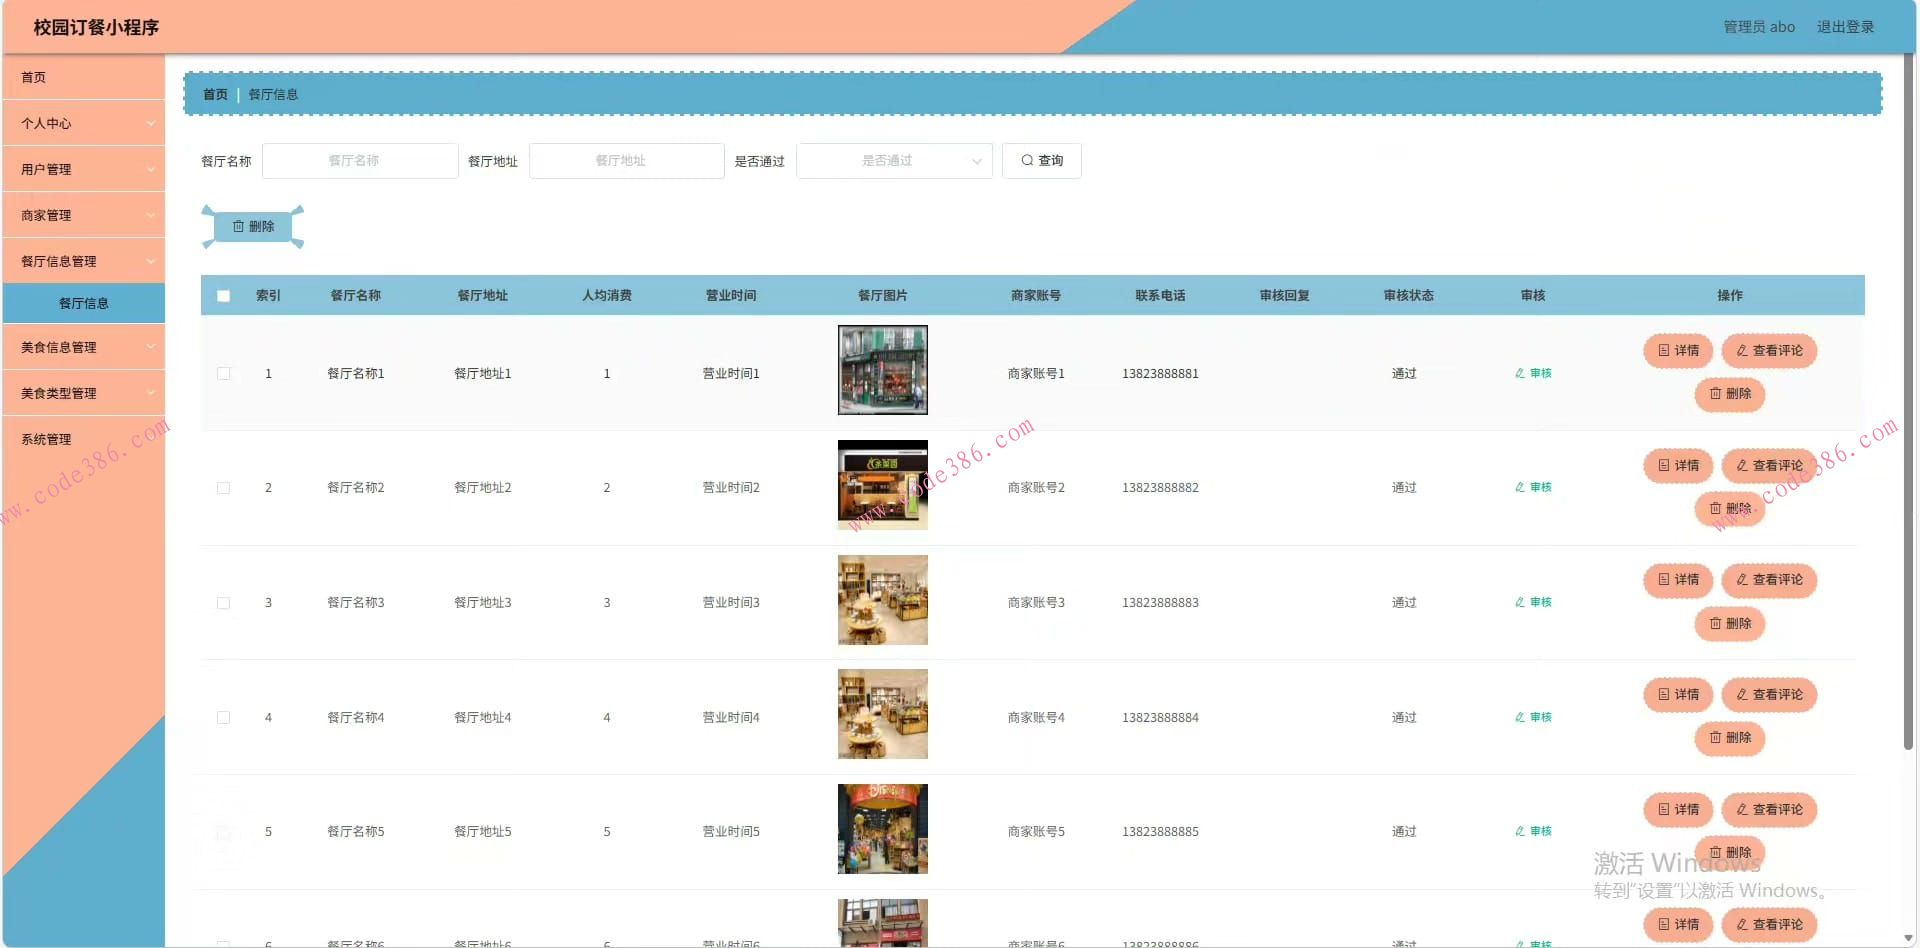Viewport: 1920px width, 948px height.
Task: Select 餐厅信息 submenu item in sidebar
Action: click(x=84, y=304)
